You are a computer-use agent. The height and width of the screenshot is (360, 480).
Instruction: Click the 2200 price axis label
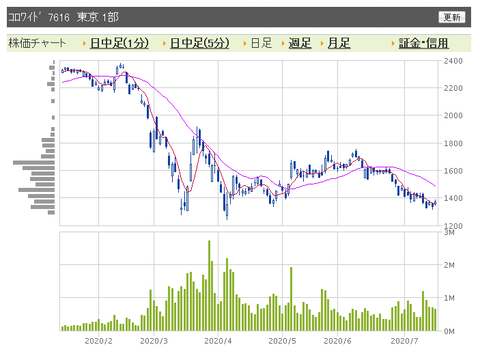pos(453,88)
